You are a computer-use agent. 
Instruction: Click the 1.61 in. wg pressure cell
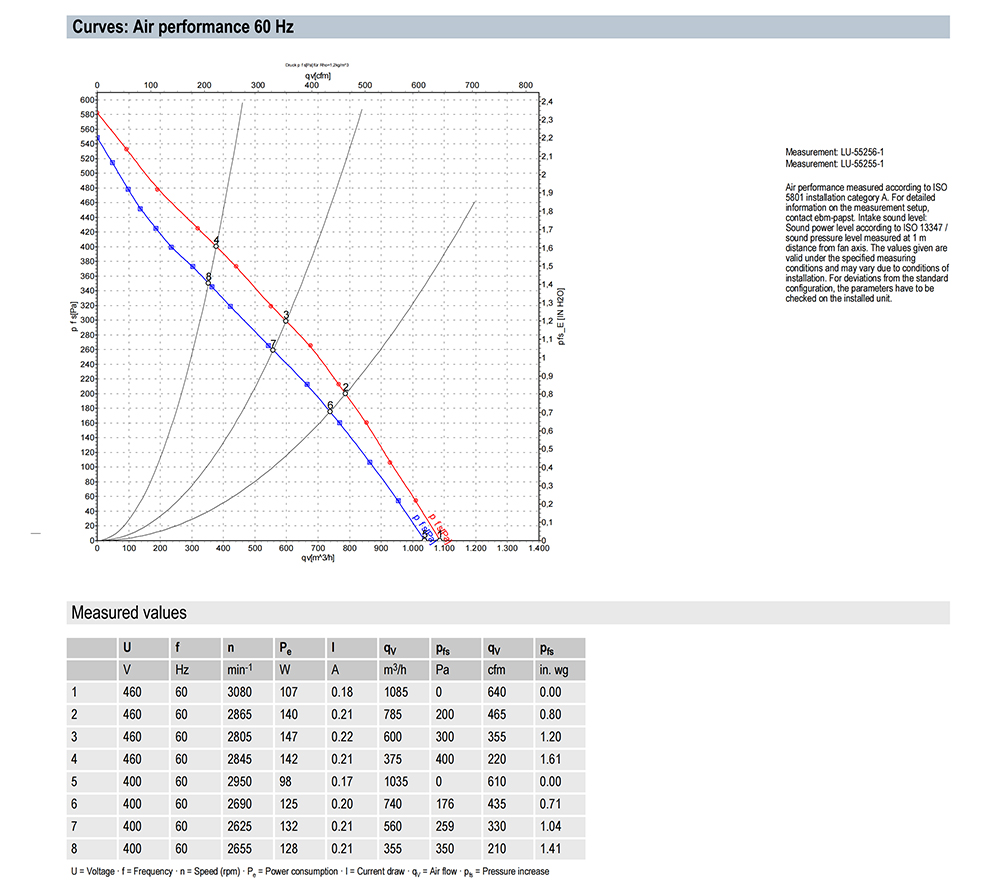[549, 759]
